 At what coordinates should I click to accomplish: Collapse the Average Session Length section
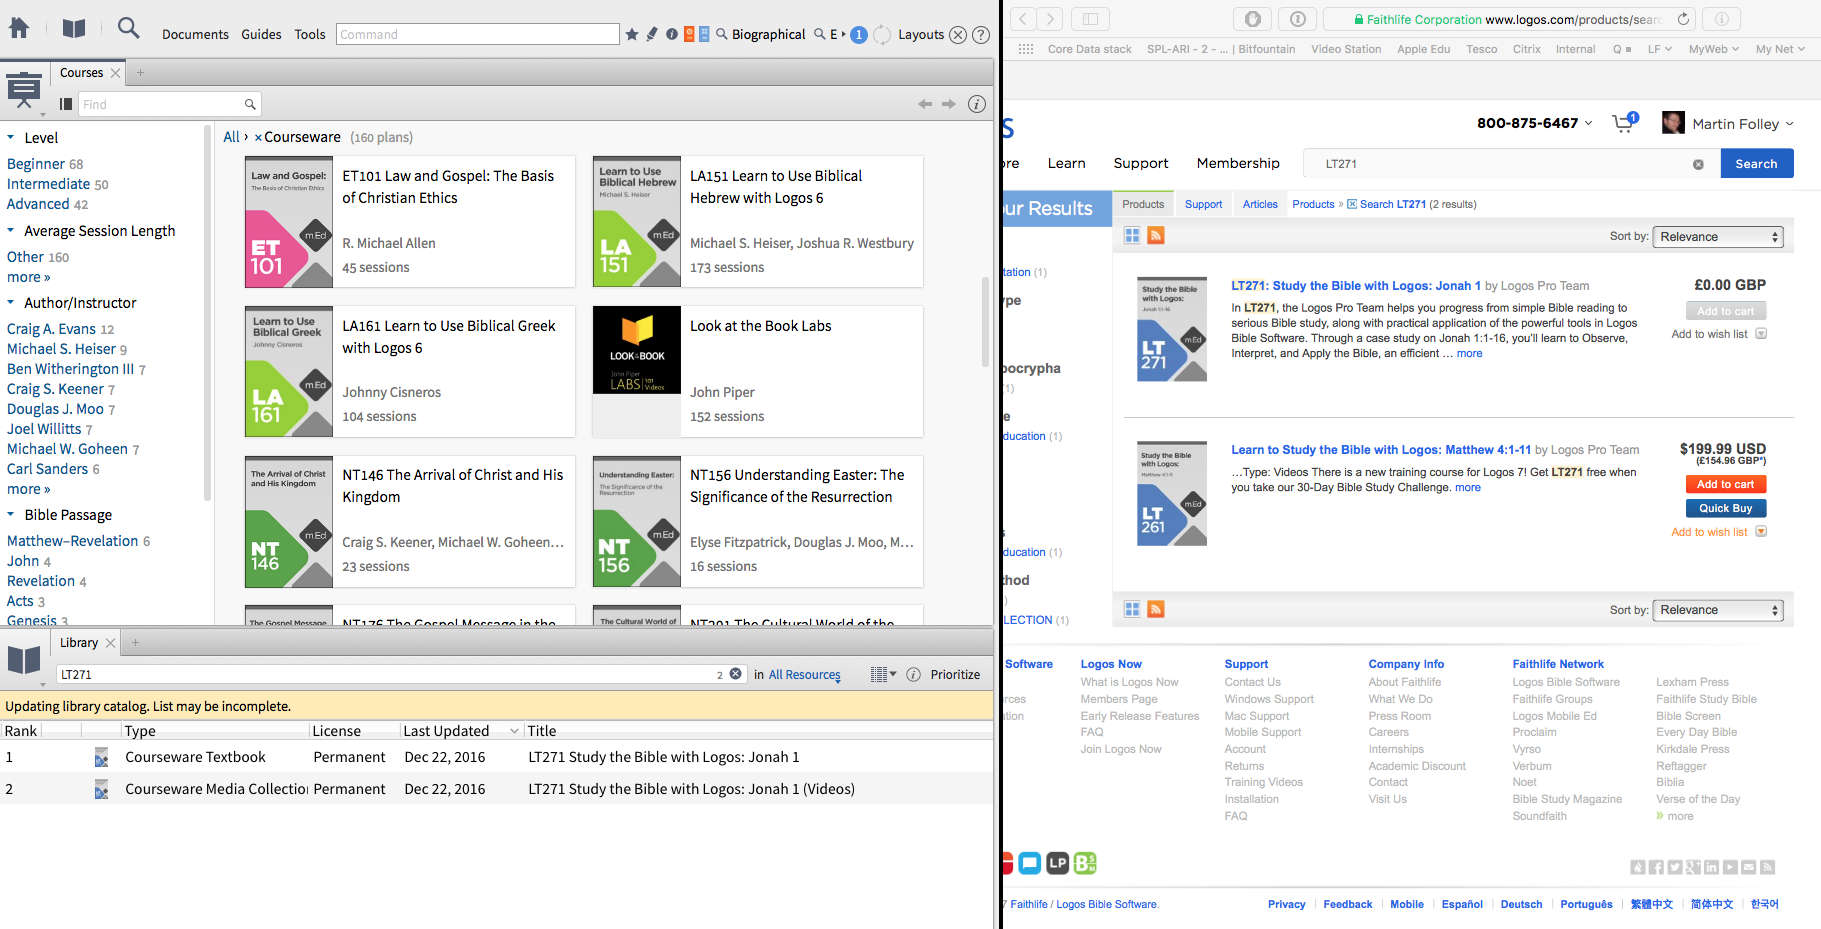11,231
